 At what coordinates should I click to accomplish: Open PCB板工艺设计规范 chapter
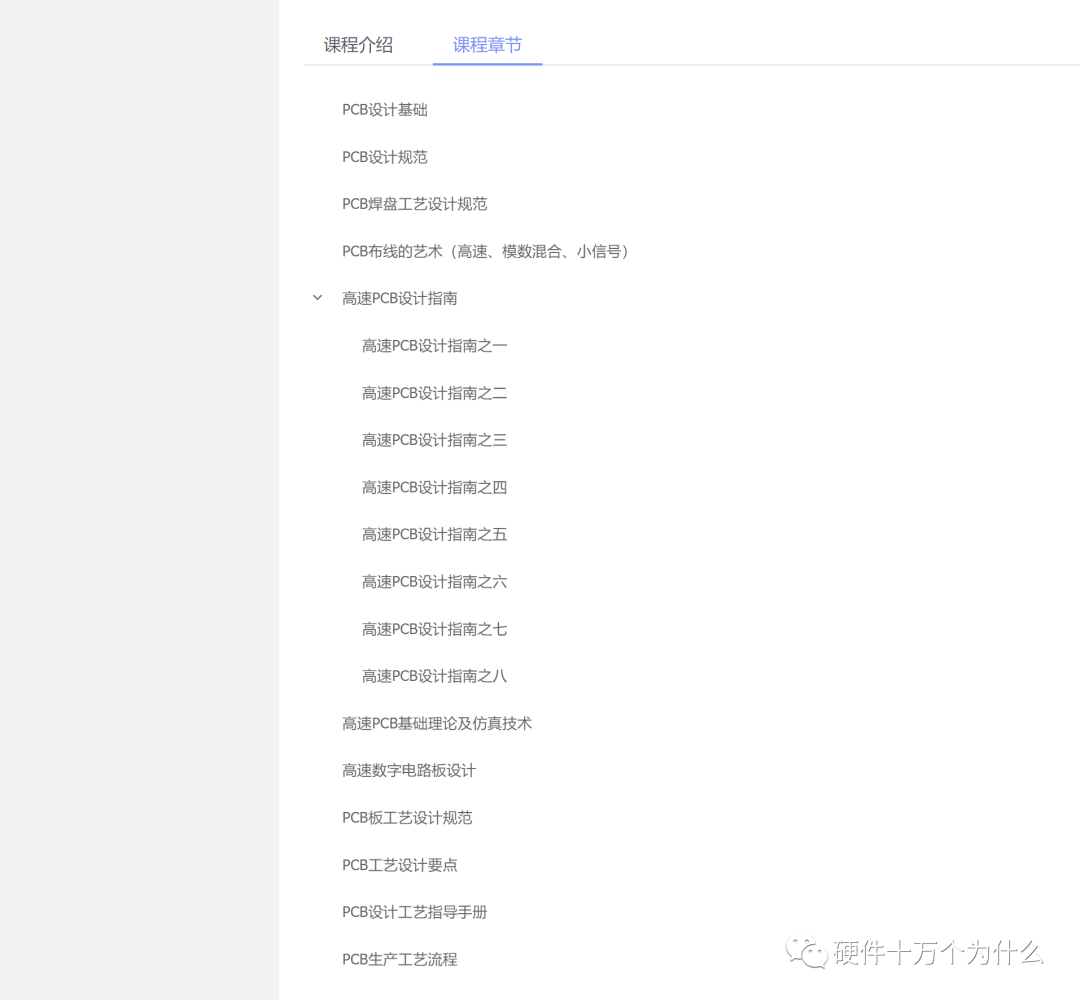407,818
